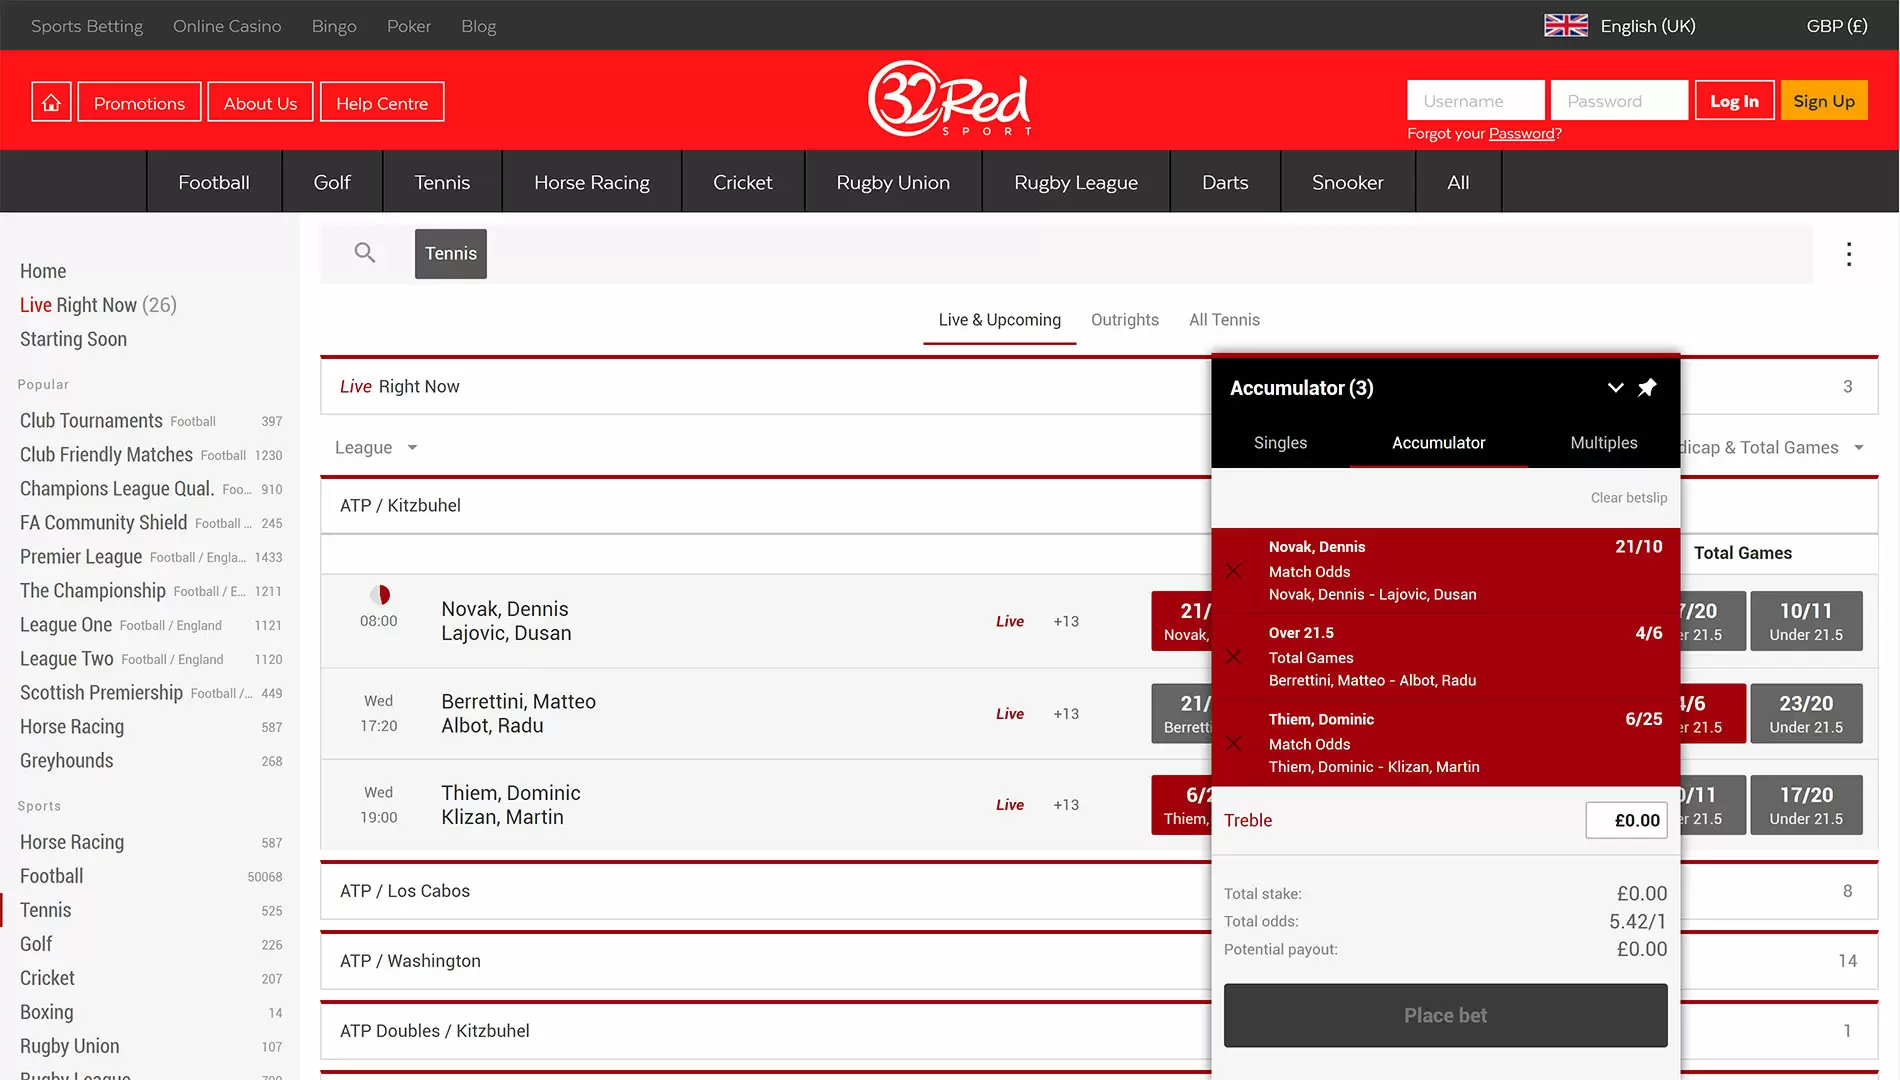The width and height of the screenshot is (1900, 1080).
Task: Change currency from GBP (£)
Action: coord(1836,25)
